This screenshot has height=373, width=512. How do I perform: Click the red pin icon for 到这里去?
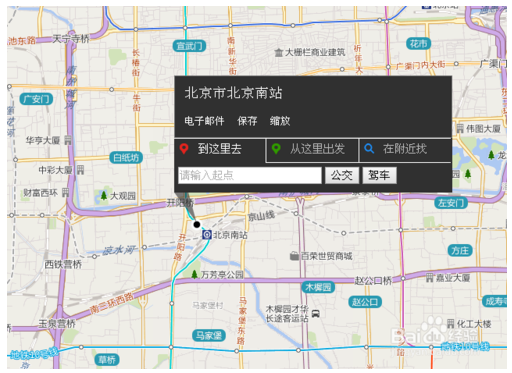click(184, 149)
